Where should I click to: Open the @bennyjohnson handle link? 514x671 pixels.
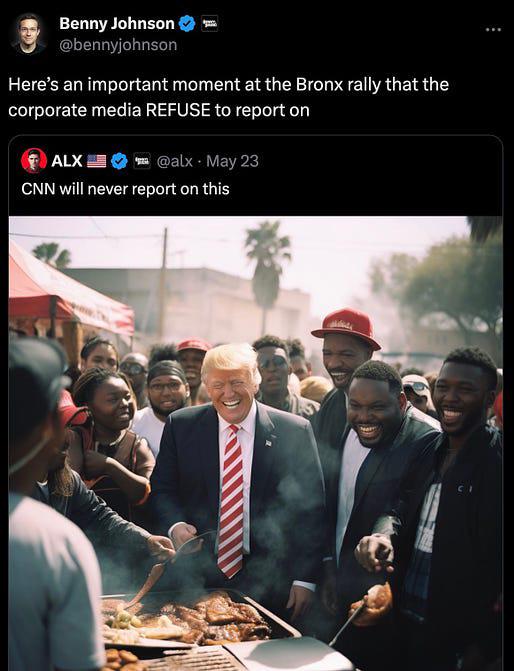[118, 45]
